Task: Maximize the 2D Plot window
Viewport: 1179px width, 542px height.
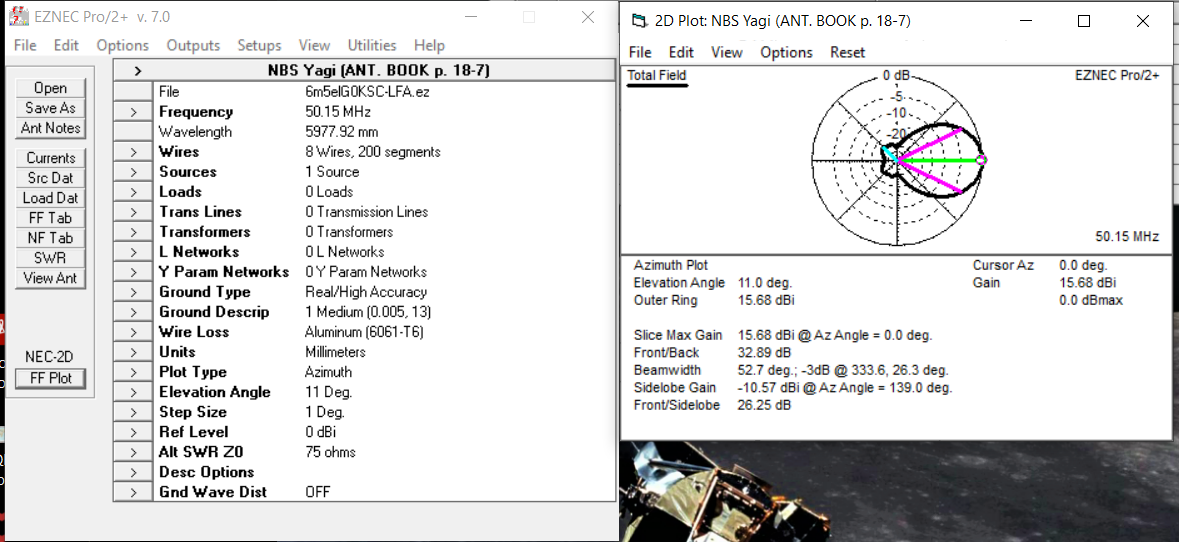Action: pyautogui.click(x=1084, y=22)
